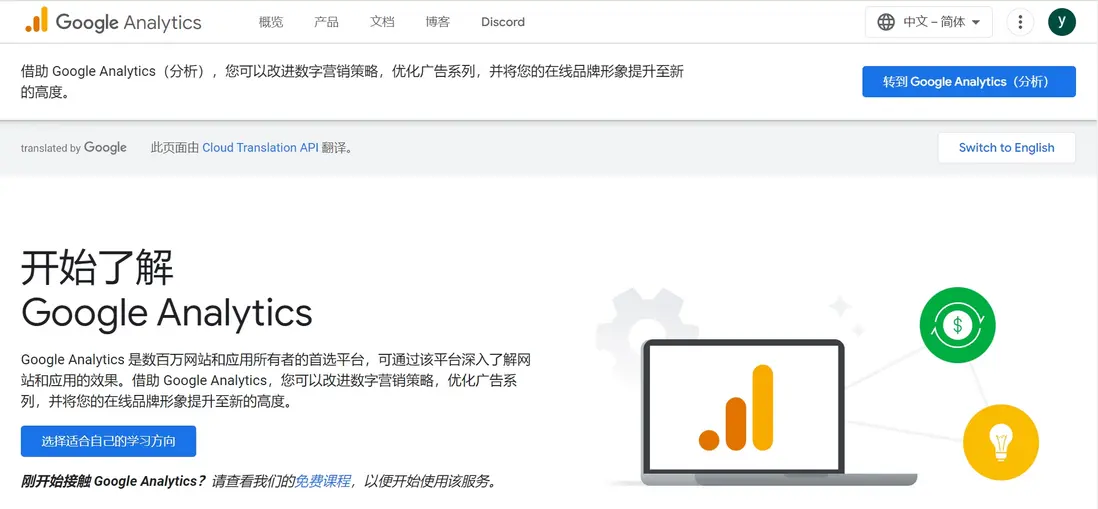Open the three-dot more options menu
Image resolution: width=1098 pixels, height=509 pixels.
(1020, 22)
